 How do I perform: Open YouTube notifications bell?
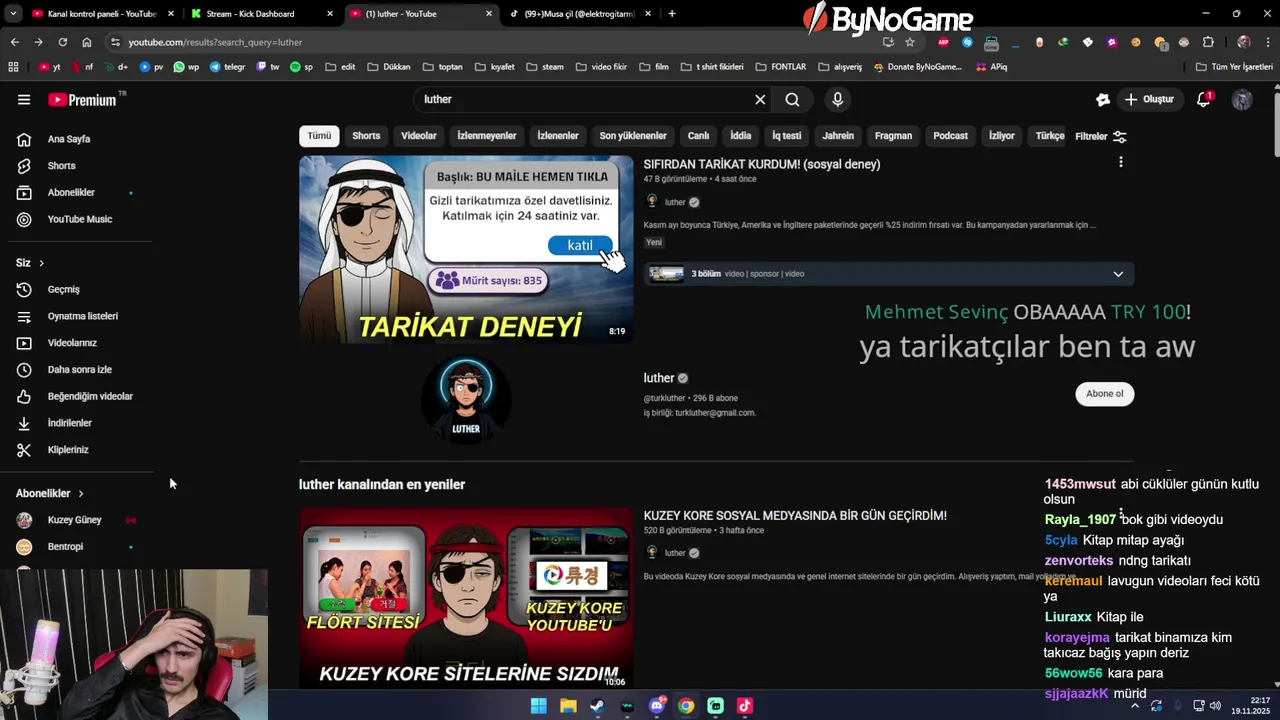click(x=1204, y=99)
